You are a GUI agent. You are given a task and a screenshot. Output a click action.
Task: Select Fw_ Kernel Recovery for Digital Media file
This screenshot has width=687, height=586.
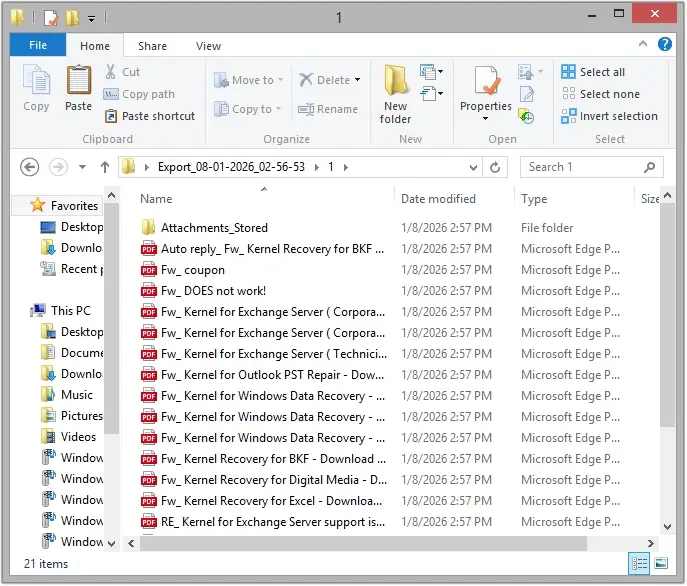(x=263, y=480)
